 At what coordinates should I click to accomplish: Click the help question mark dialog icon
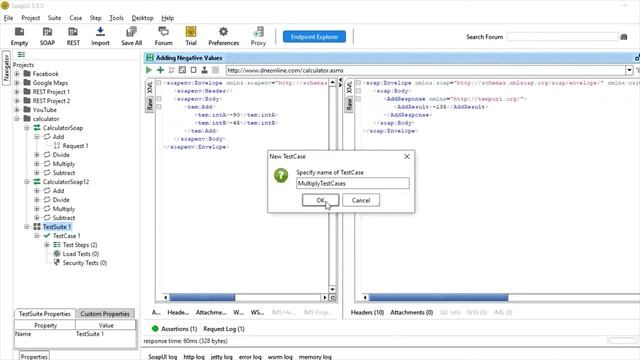point(281,176)
